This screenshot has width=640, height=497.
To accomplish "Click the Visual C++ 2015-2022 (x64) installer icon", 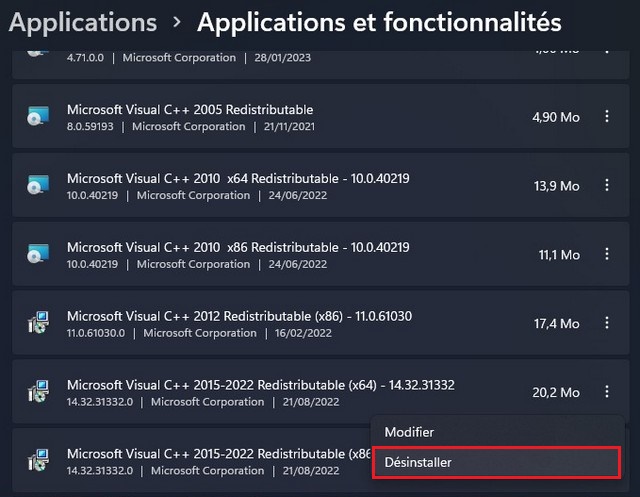I will click(x=38, y=392).
